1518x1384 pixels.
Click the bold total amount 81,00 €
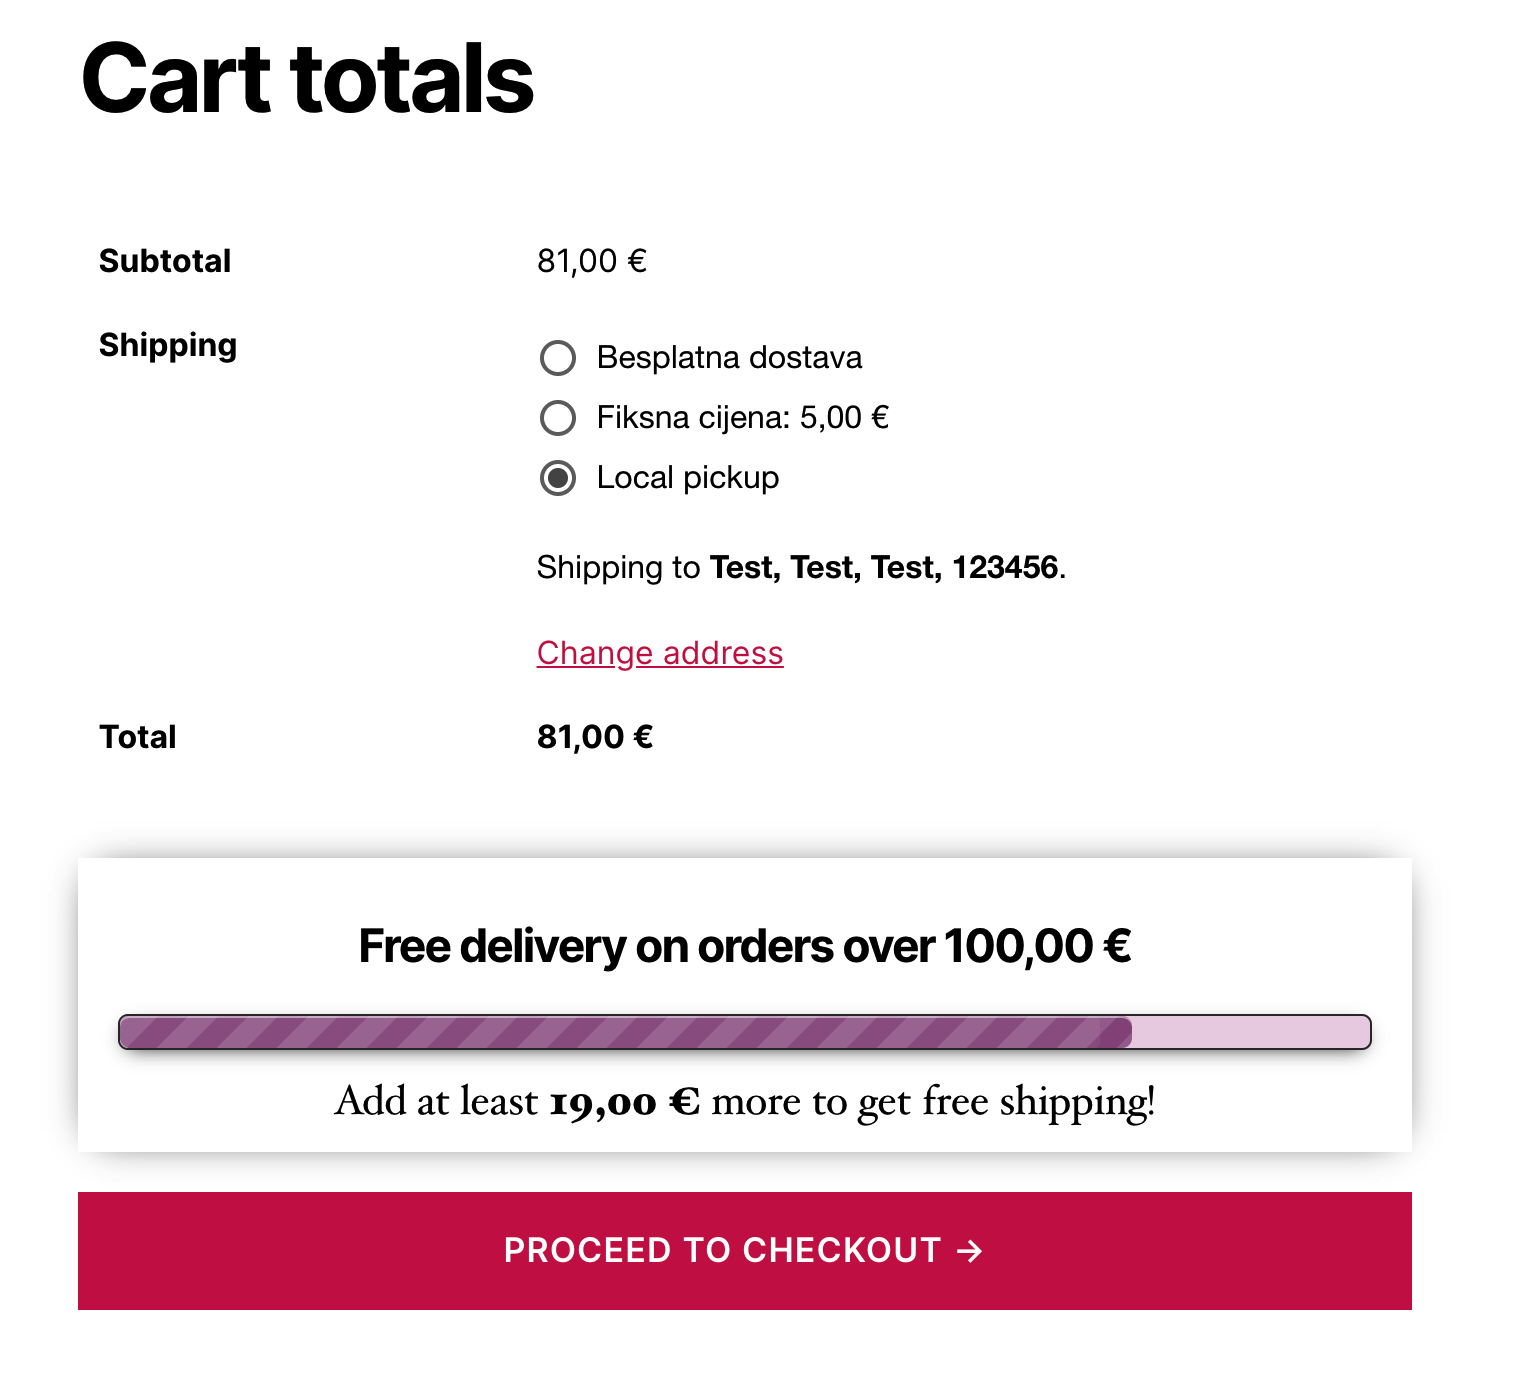point(595,737)
